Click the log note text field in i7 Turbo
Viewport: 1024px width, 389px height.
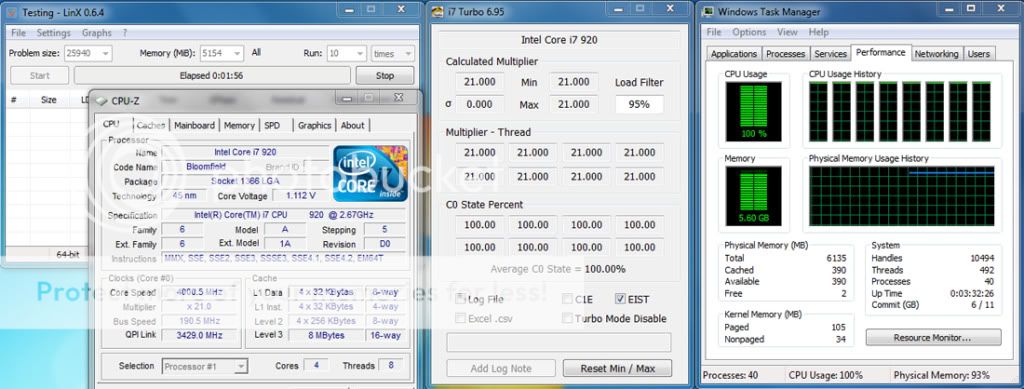[558, 343]
